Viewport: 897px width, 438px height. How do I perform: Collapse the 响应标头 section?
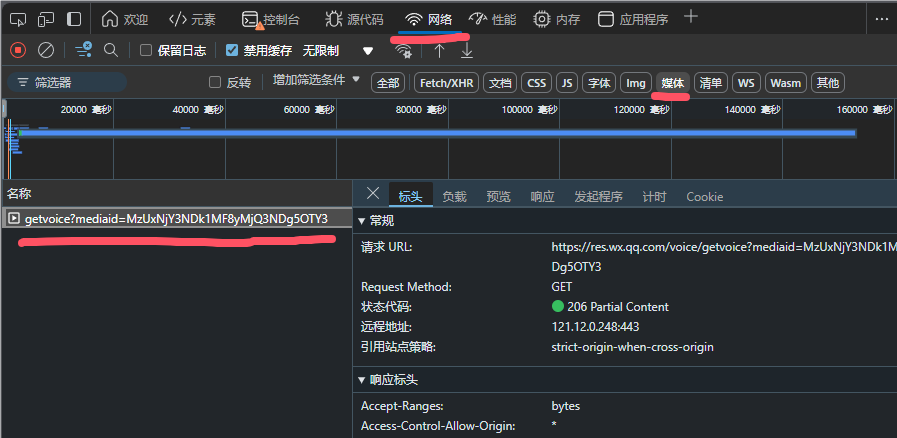(362, 380)
